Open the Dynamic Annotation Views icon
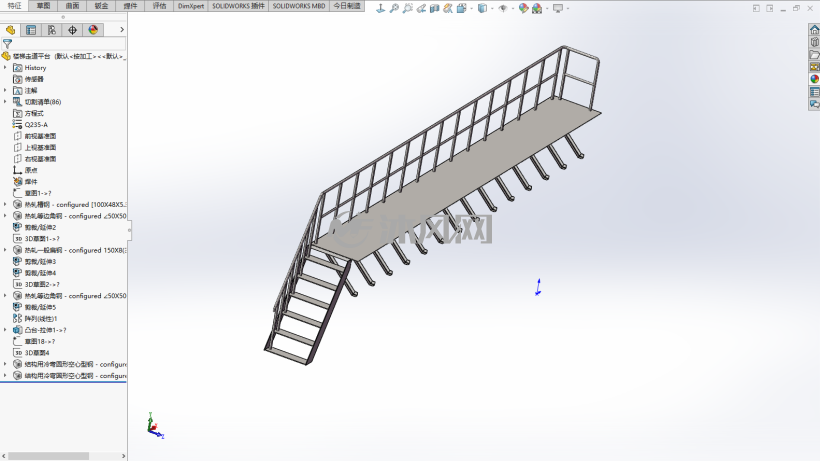 (x=448, y=8)
